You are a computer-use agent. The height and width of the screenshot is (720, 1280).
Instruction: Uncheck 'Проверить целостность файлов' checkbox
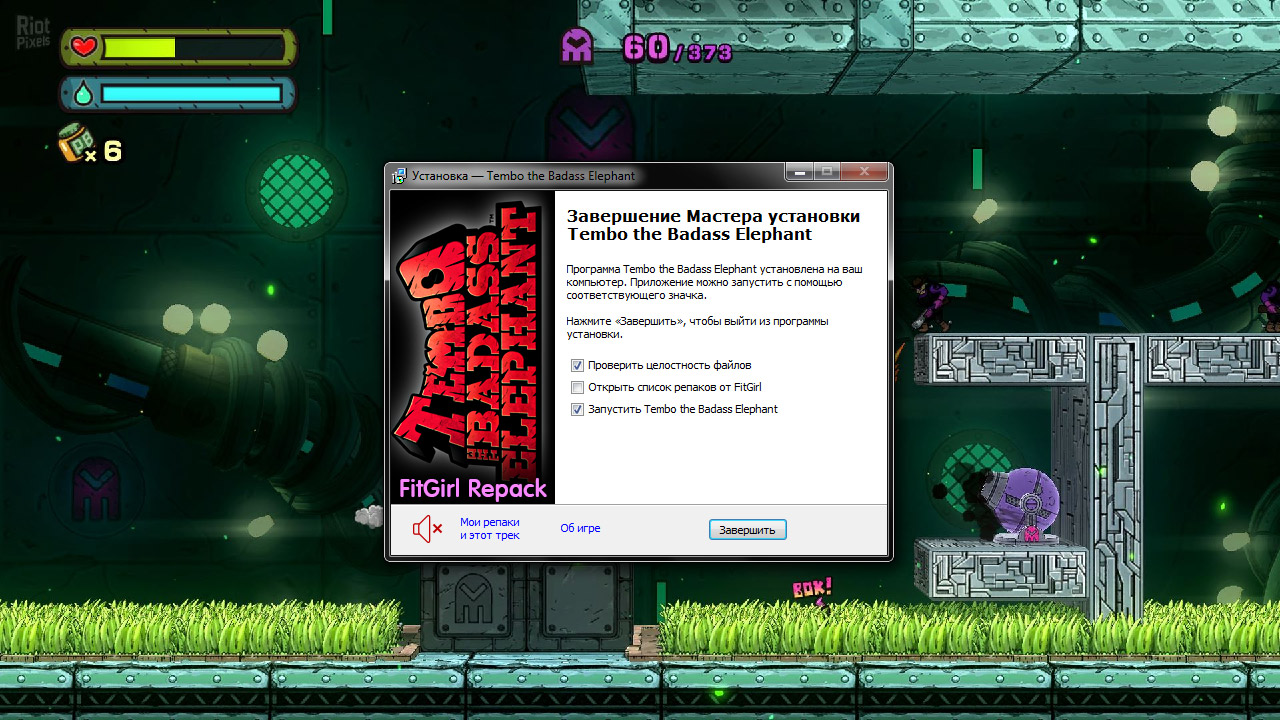click(x=577, y=365)
